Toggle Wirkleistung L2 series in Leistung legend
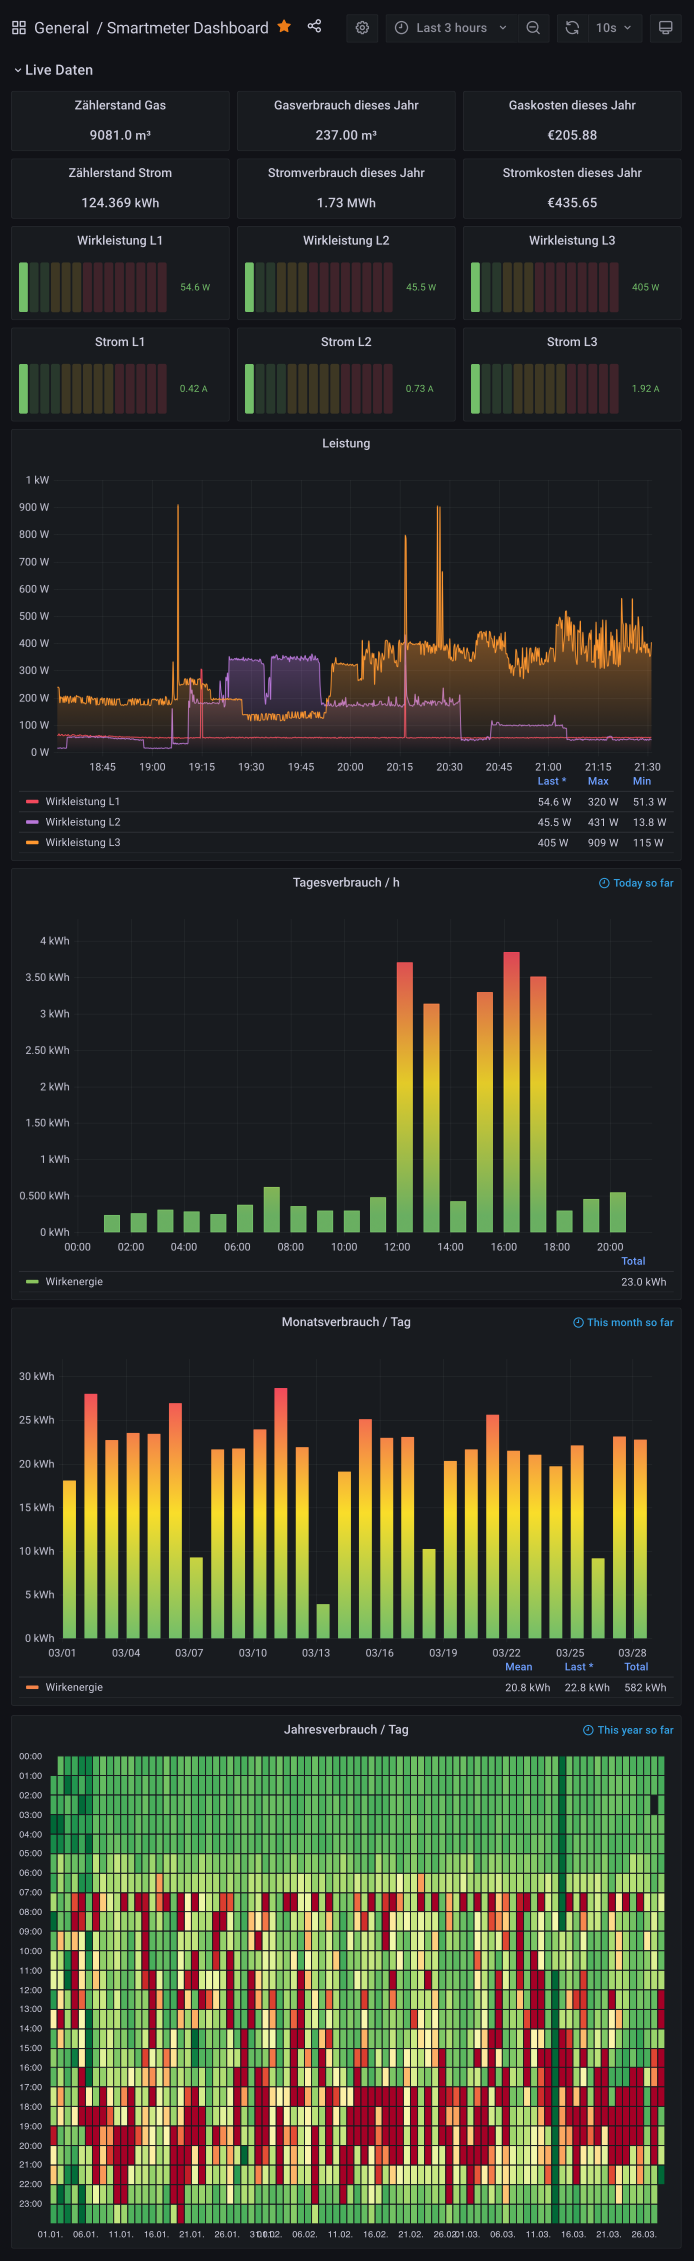This screenshot has height=2261, width=694. tap(82, 822)
